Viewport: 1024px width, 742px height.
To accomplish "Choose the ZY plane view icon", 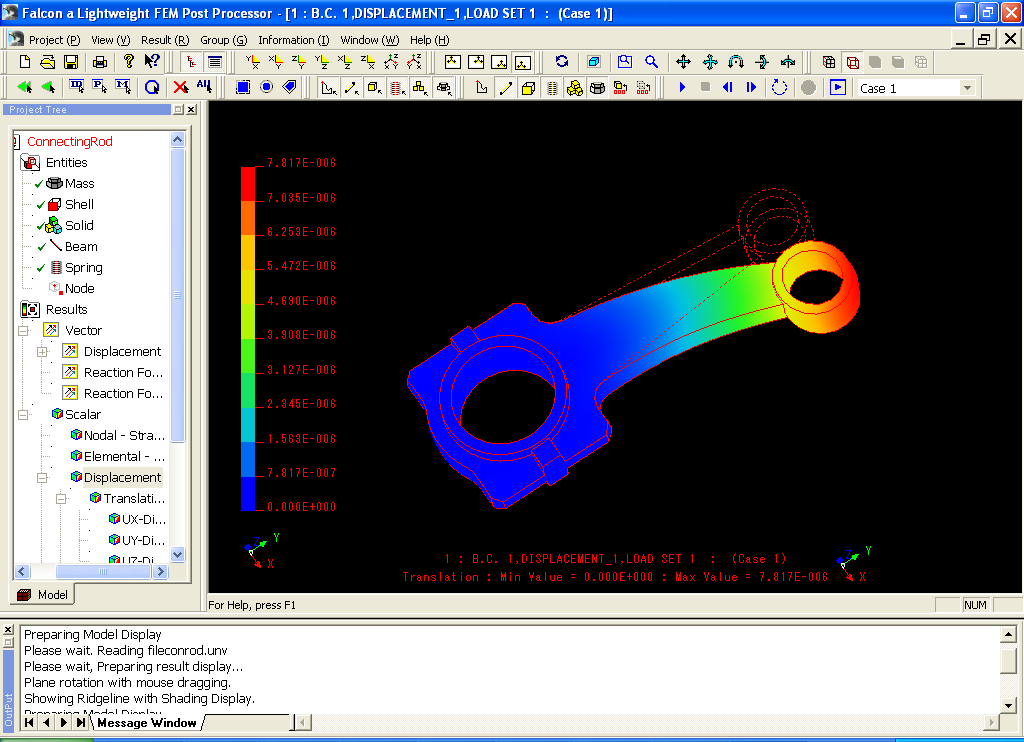I will [x=298, y=62].
